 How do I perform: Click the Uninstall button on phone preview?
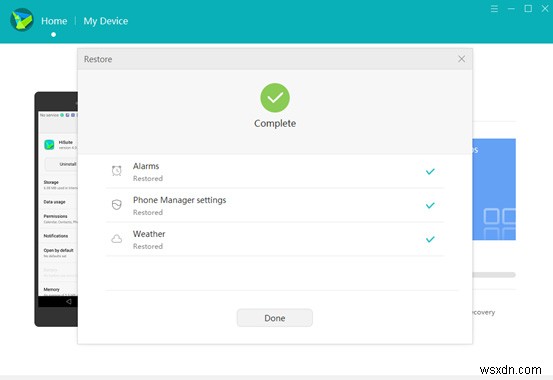pos(61,164)
